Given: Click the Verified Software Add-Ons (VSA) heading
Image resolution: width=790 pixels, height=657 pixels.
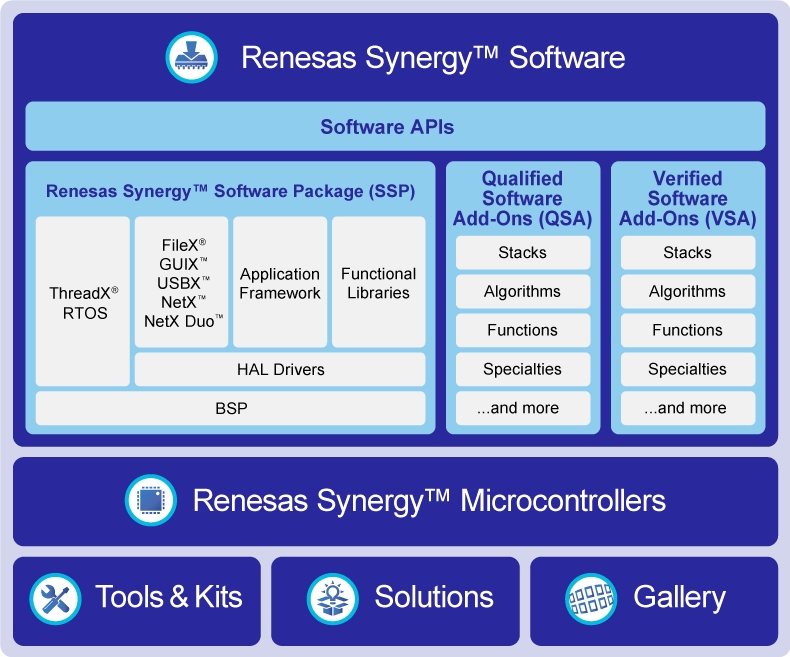Looking at the screenshot, I should (687, 198).
